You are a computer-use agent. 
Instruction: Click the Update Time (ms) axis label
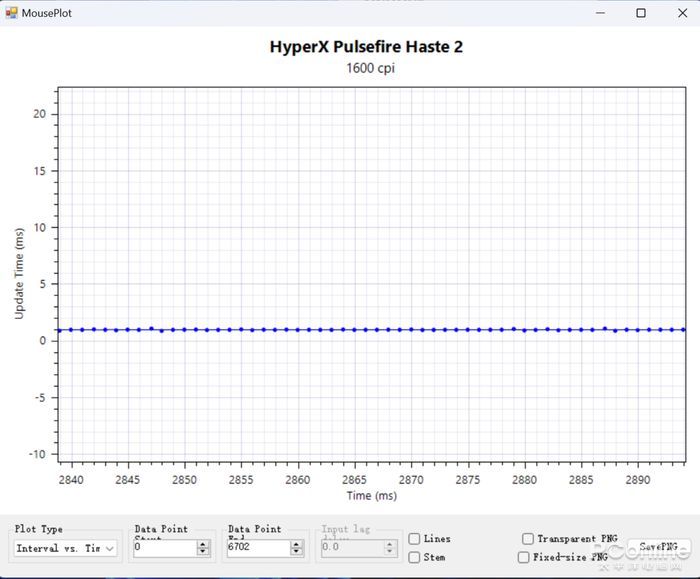coord(19,274)
